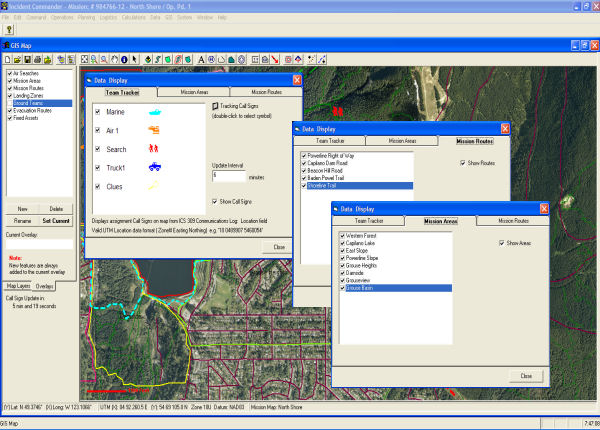Select the Grouse Basin area row
The width and height of the screenshot is (600, 430).
pos(396,288)
